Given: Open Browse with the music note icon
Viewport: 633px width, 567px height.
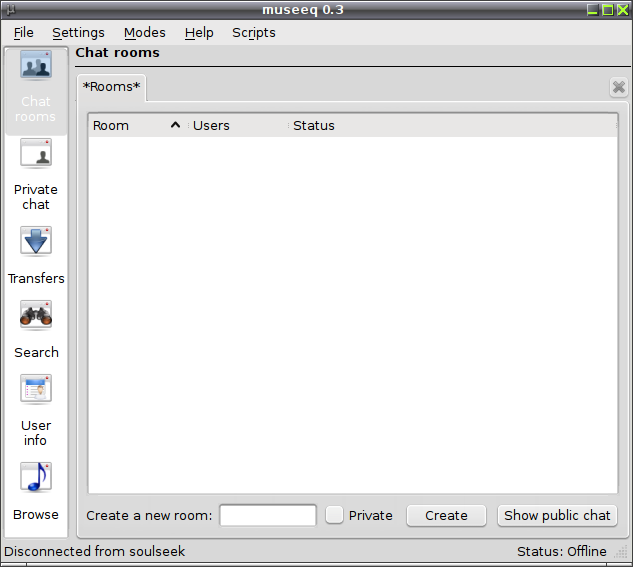Looking at the screenshot, I should (x=36, y=477).
